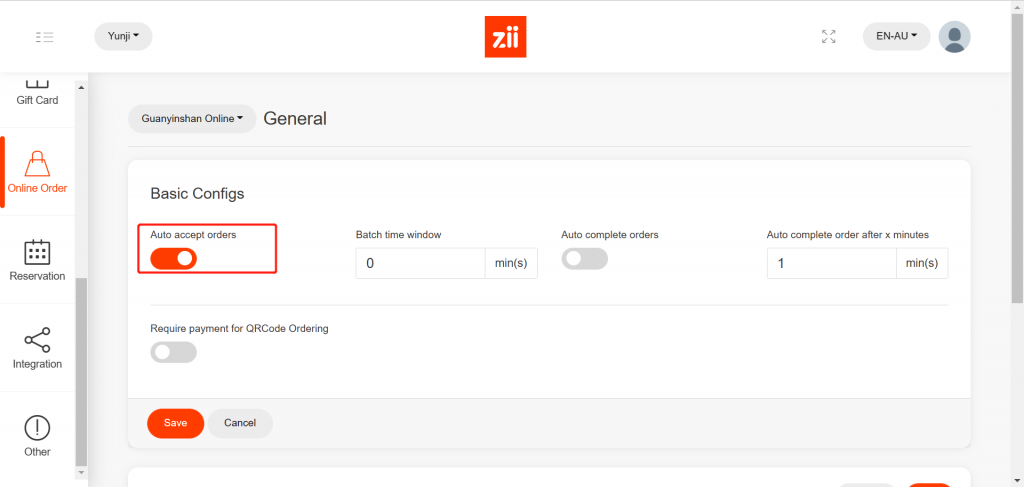1024x487 pixels.
Task: Open the Integration share icon
Action: pos(37,339)
